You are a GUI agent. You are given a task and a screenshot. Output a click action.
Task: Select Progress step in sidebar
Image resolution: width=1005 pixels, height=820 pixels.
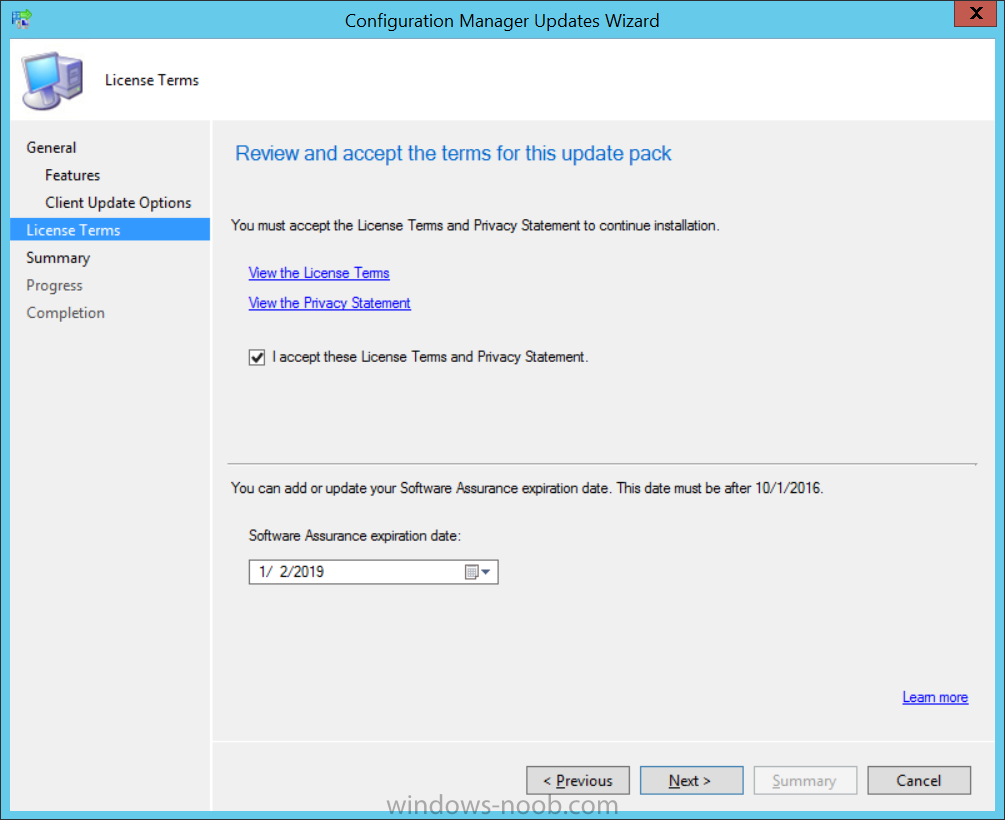54,285
